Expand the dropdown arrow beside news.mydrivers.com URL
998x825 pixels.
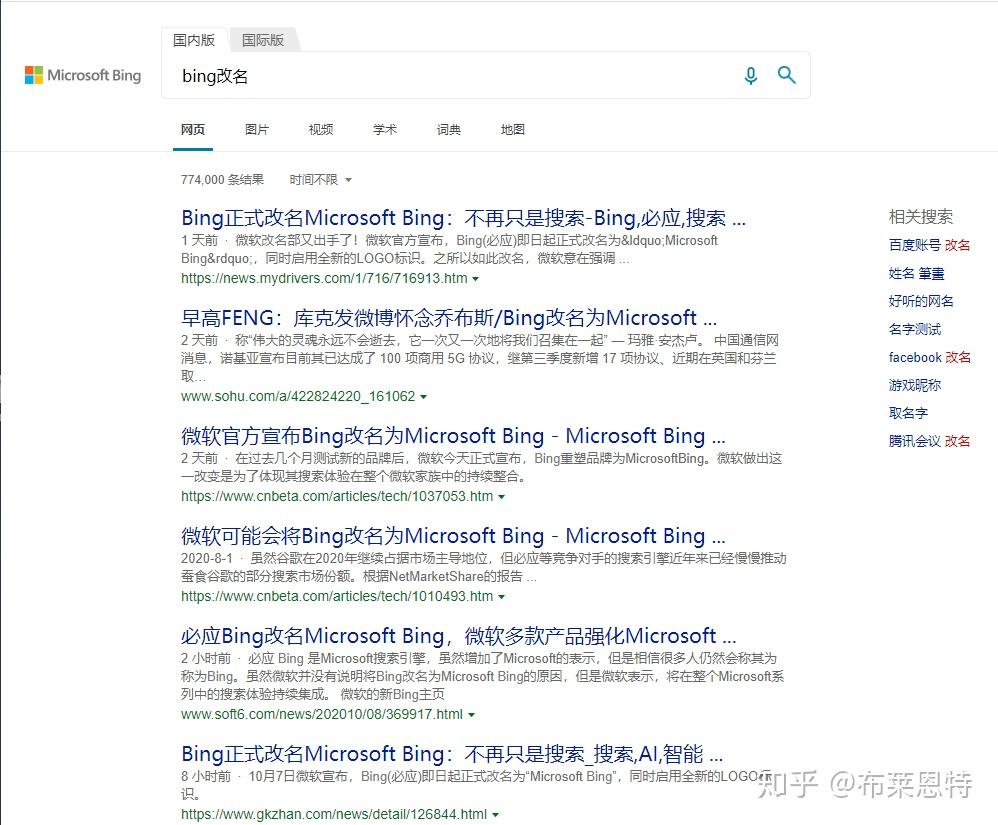pyautogui.click(x=474, y=279)
